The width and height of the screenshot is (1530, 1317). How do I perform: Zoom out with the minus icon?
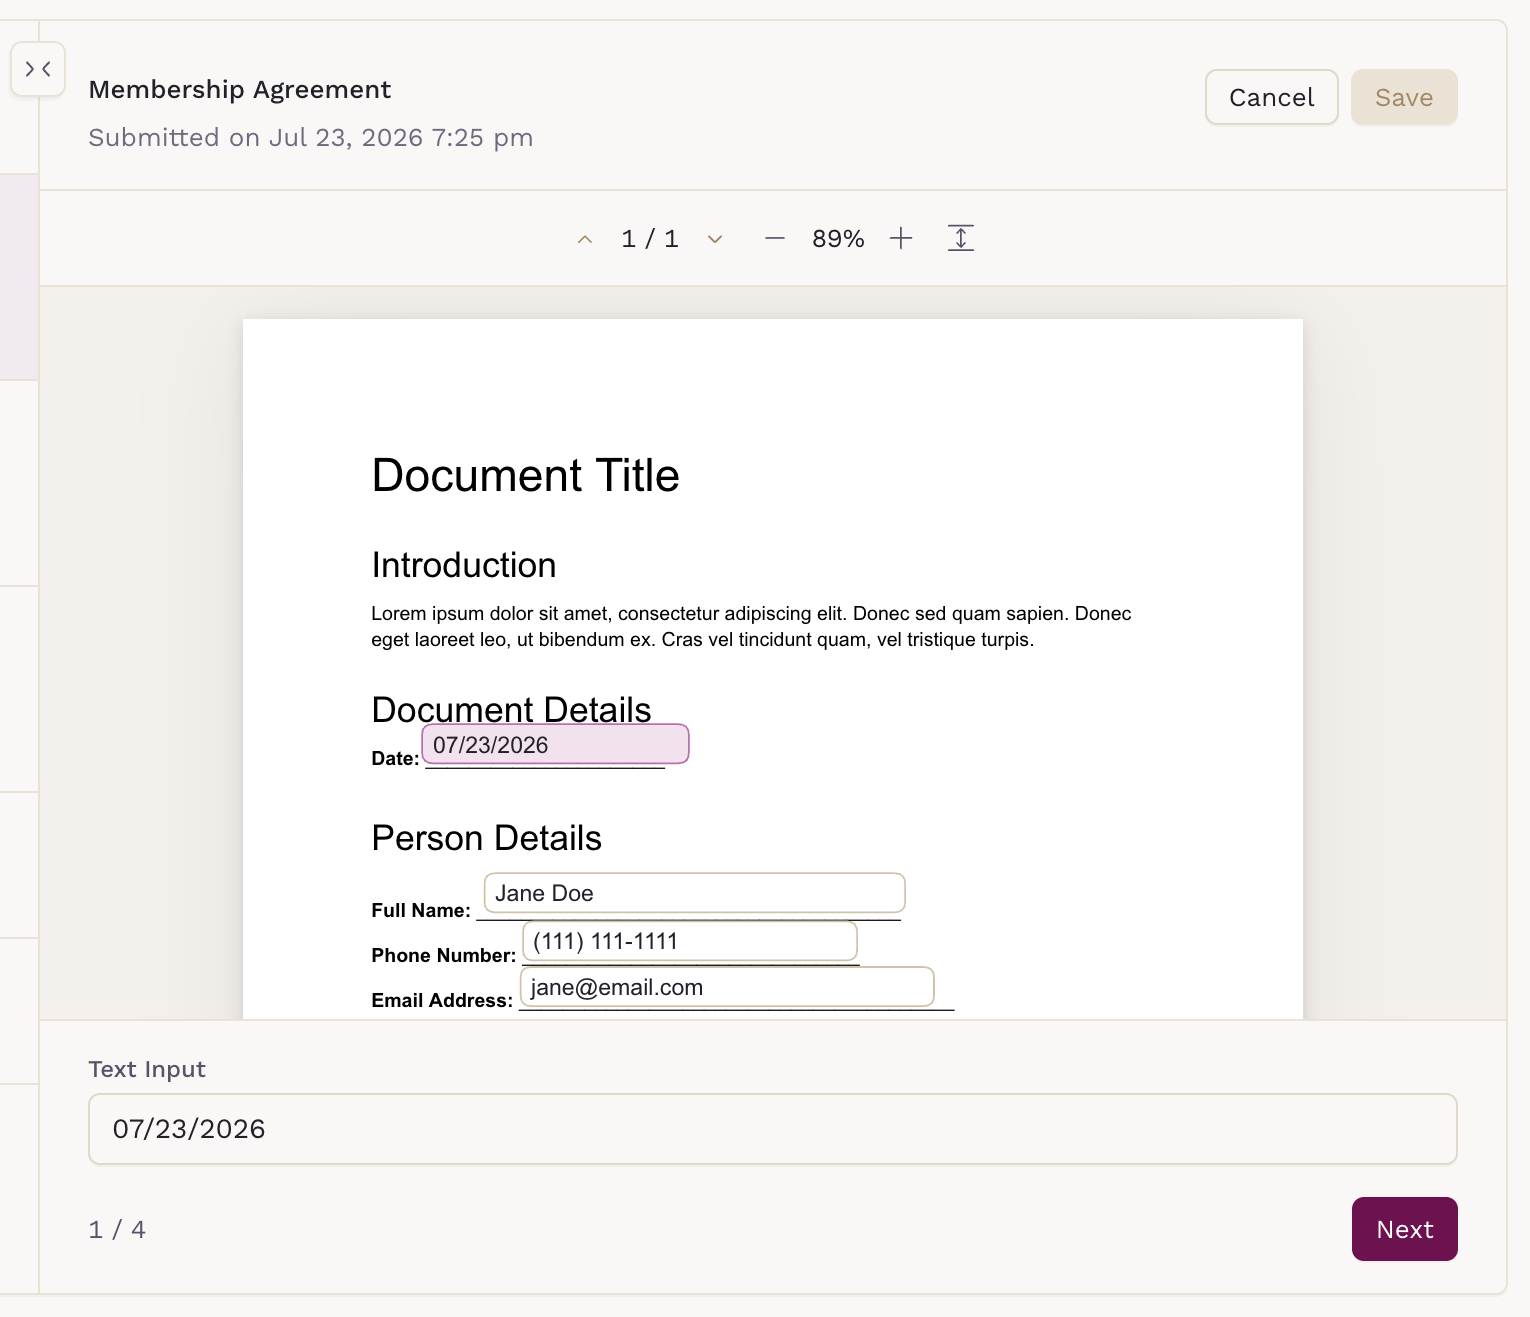(774, 238)
